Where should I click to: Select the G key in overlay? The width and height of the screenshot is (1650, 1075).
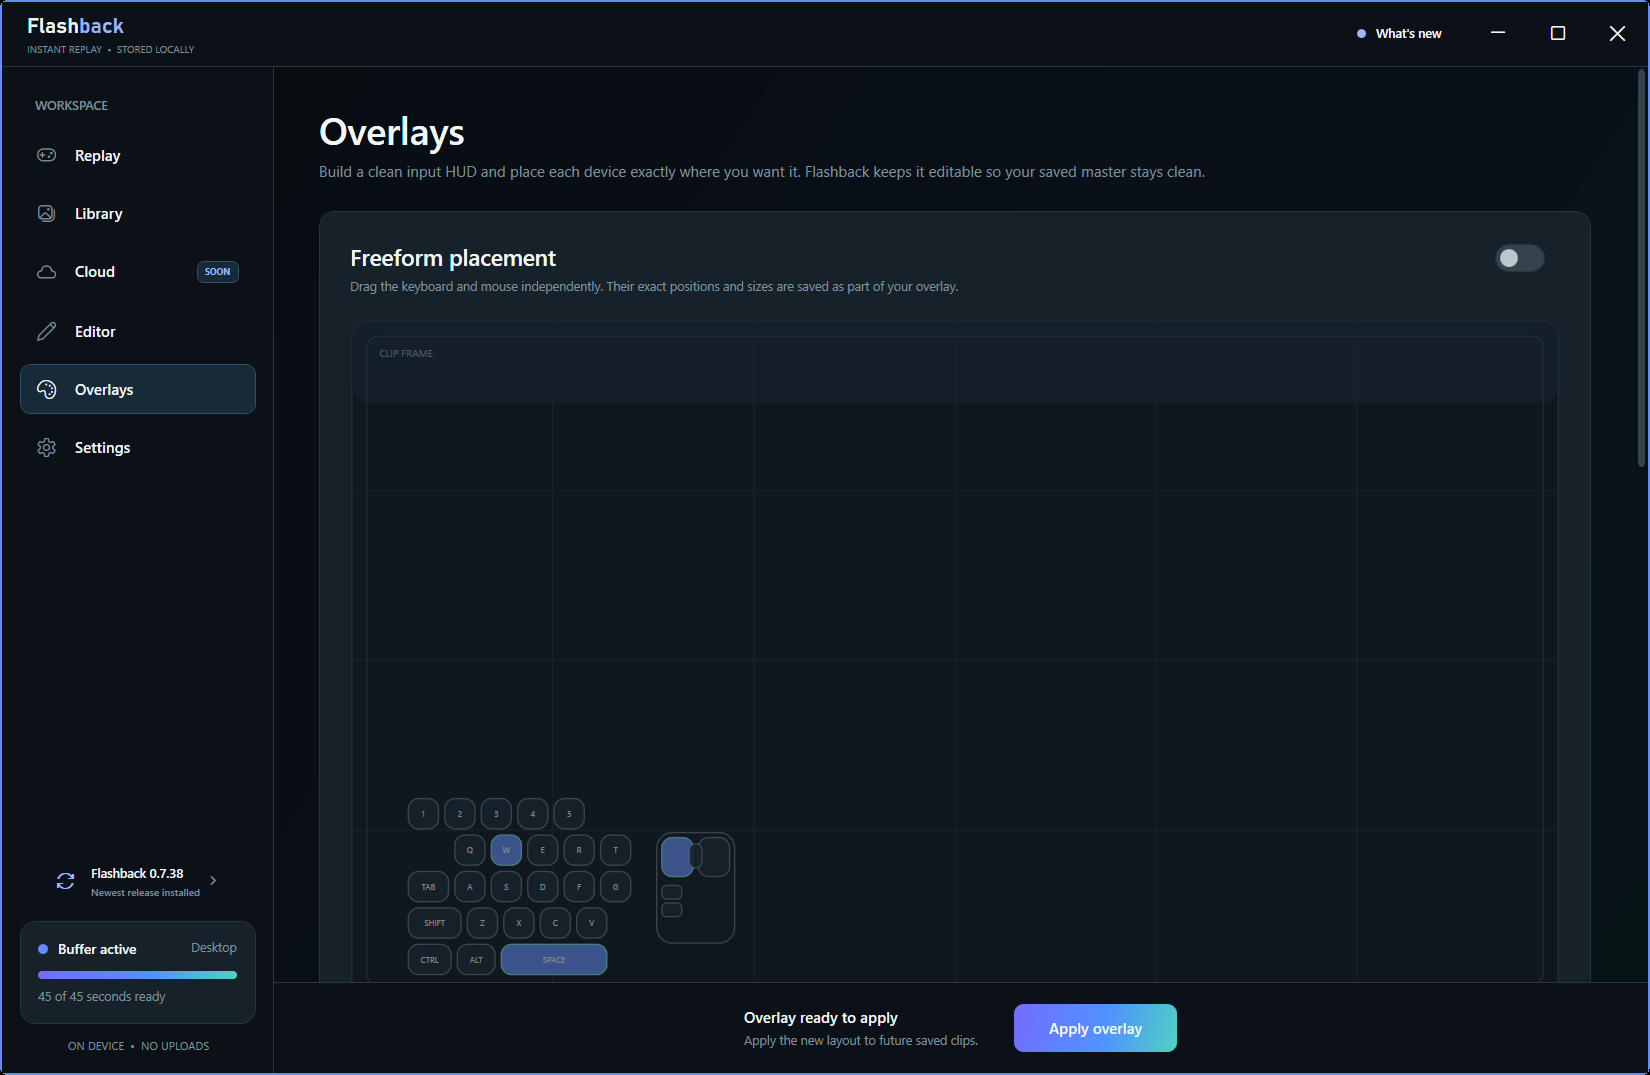[616, 887]
